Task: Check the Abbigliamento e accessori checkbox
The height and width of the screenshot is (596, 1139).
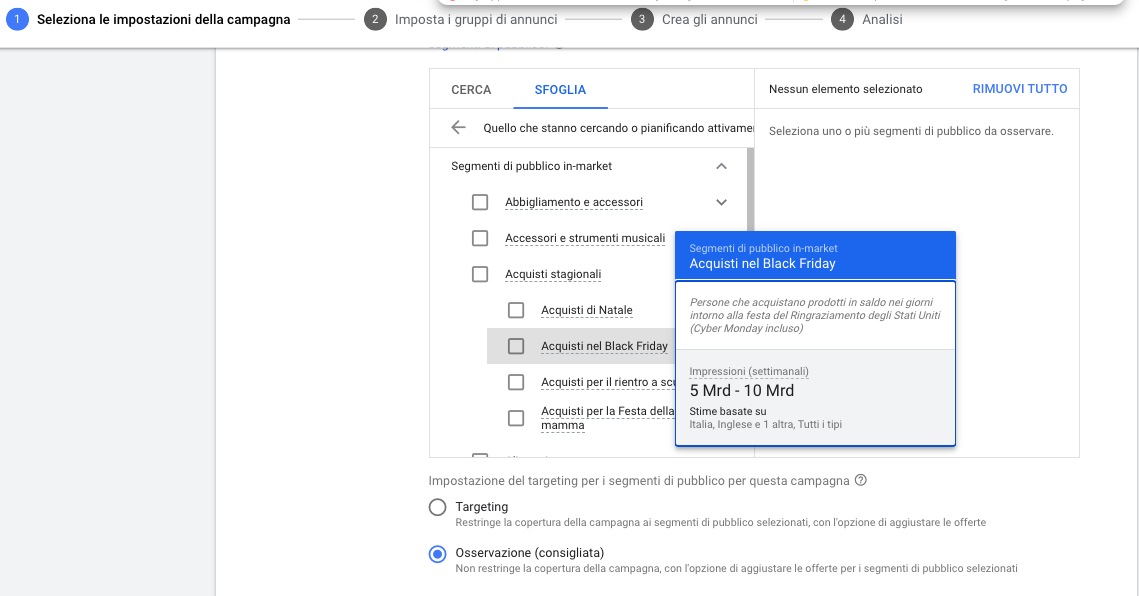Action: tap(480, 202)
